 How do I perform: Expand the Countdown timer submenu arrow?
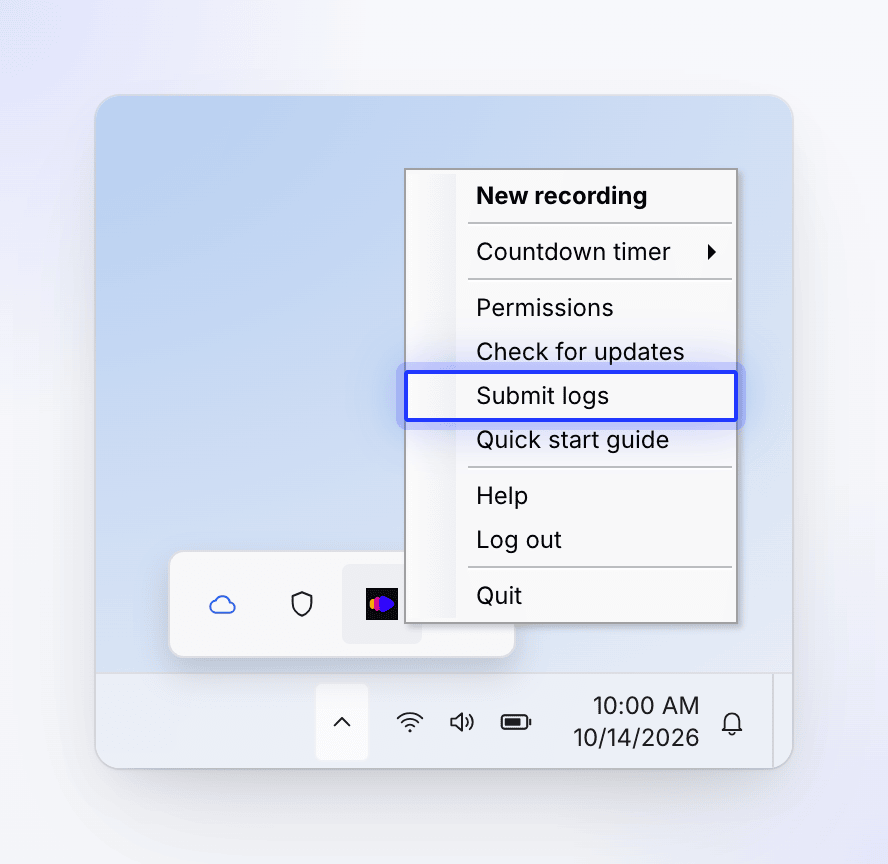712,251
